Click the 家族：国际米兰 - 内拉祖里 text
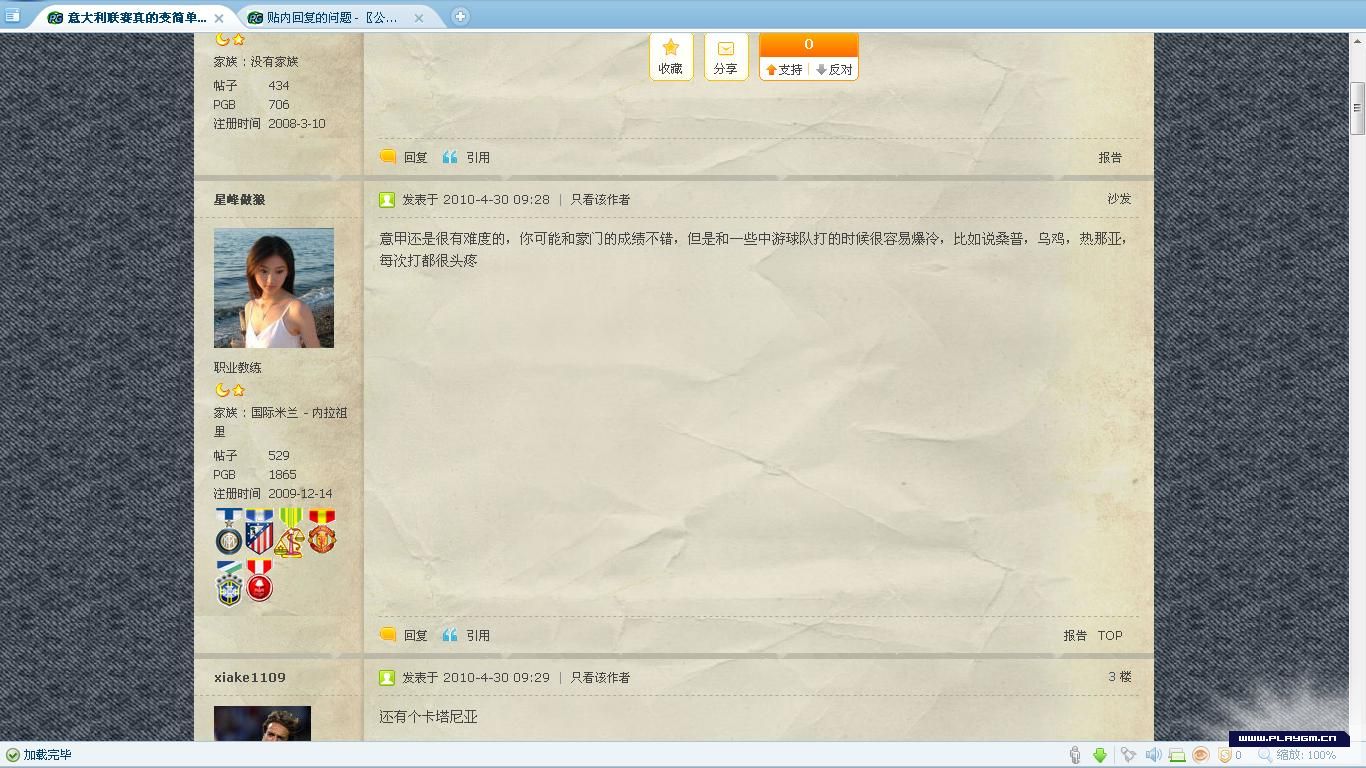1366x768 pixels. (280, 422)
